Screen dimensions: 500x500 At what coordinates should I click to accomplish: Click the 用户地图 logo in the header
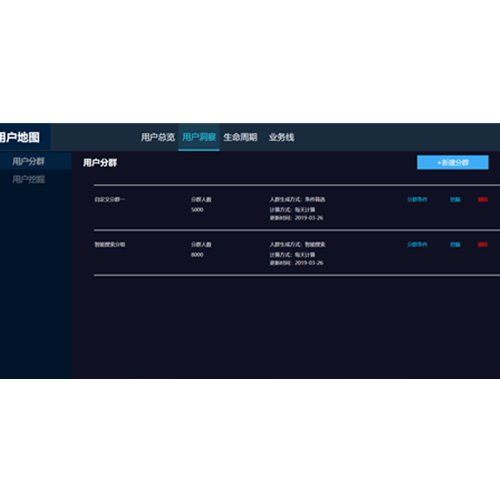(19, 137)
